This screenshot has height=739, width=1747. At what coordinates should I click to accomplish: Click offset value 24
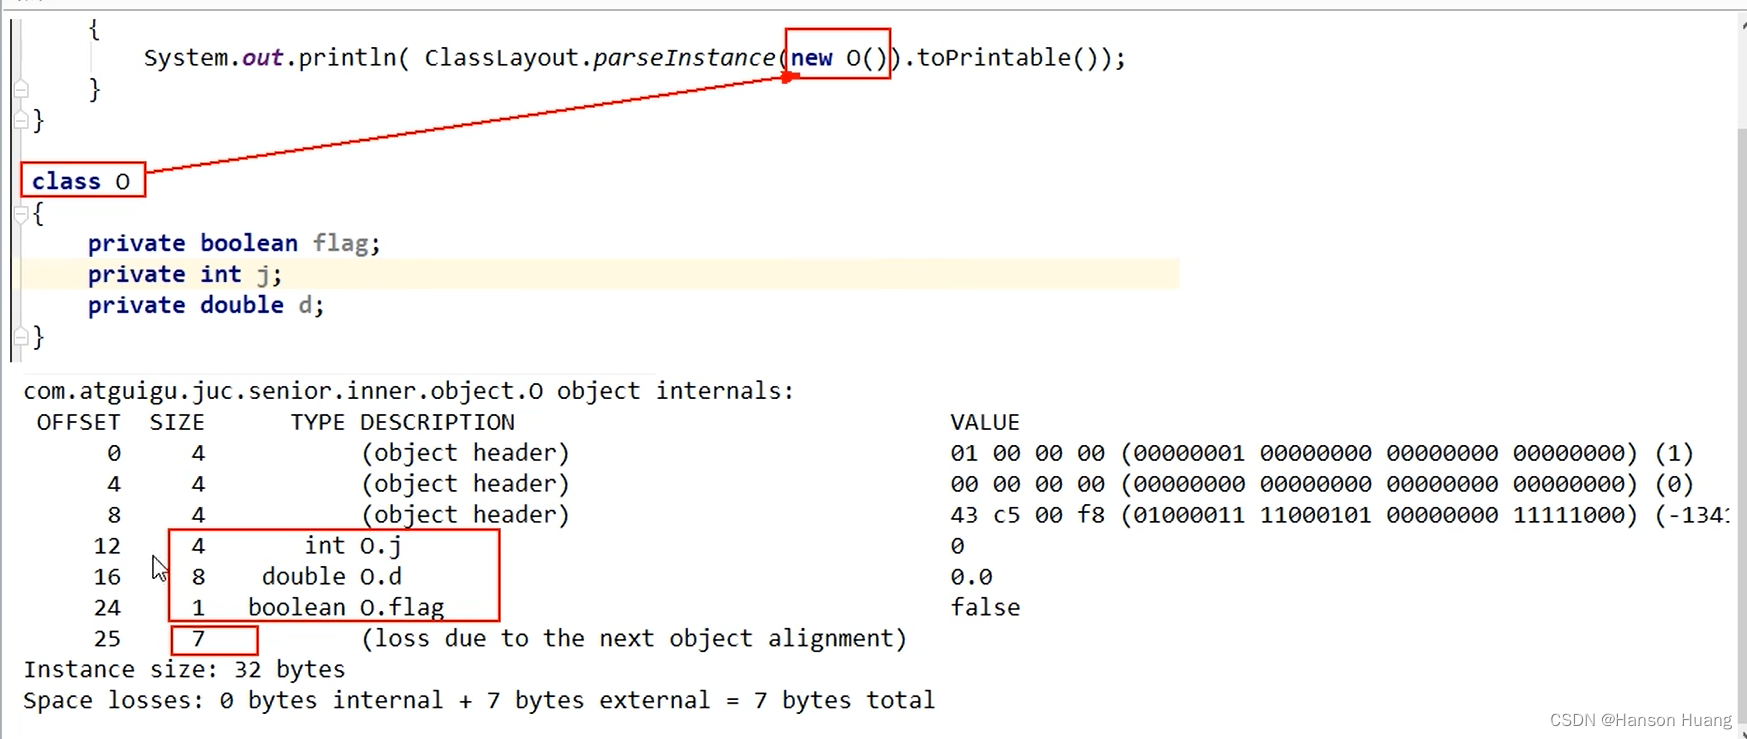[x=107, y=608]
